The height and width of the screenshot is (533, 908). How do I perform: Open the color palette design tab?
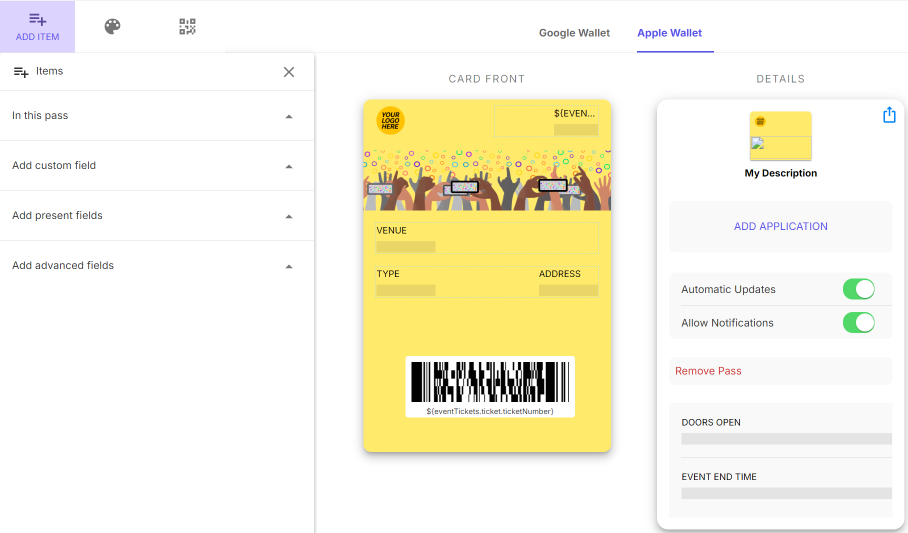pyautogui.click(x=112, y=27)
